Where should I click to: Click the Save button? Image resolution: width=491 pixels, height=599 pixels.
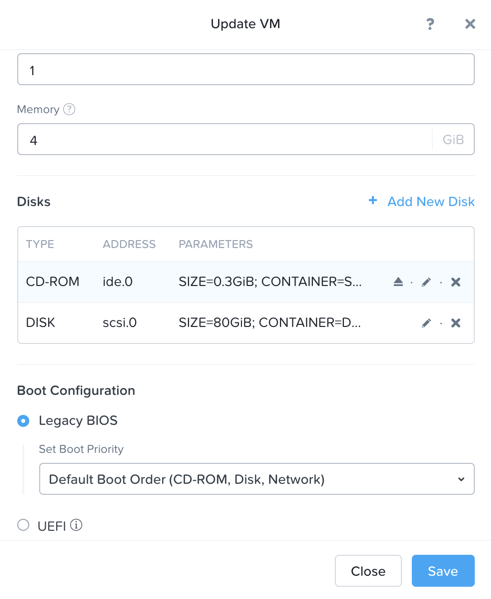(443, 571)
